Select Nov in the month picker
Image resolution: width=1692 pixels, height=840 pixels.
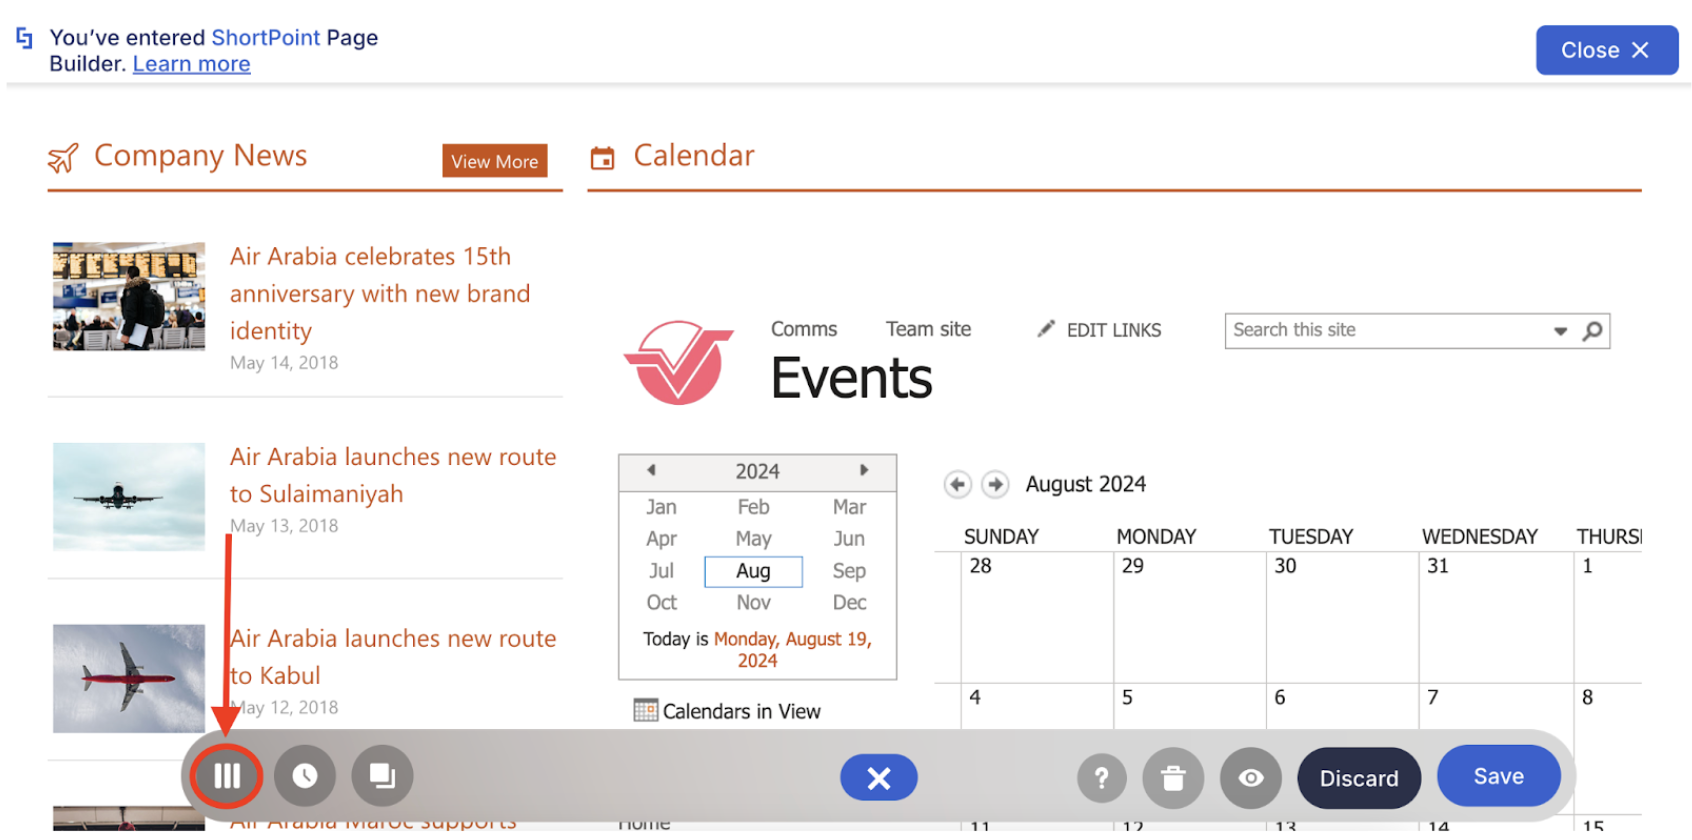click(x=753, y=603)
